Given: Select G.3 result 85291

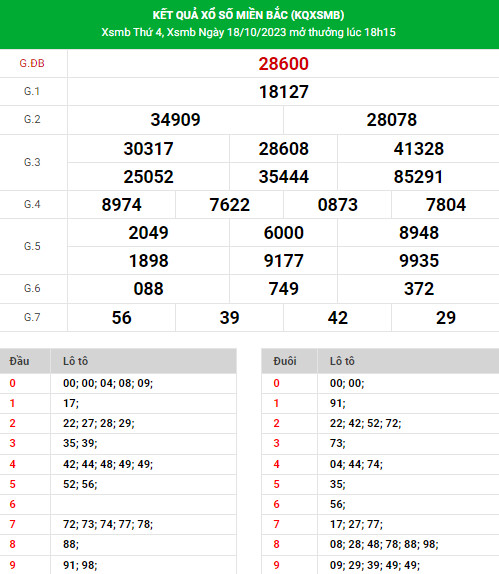Looking at the screenshot, I should coord(418,176).
